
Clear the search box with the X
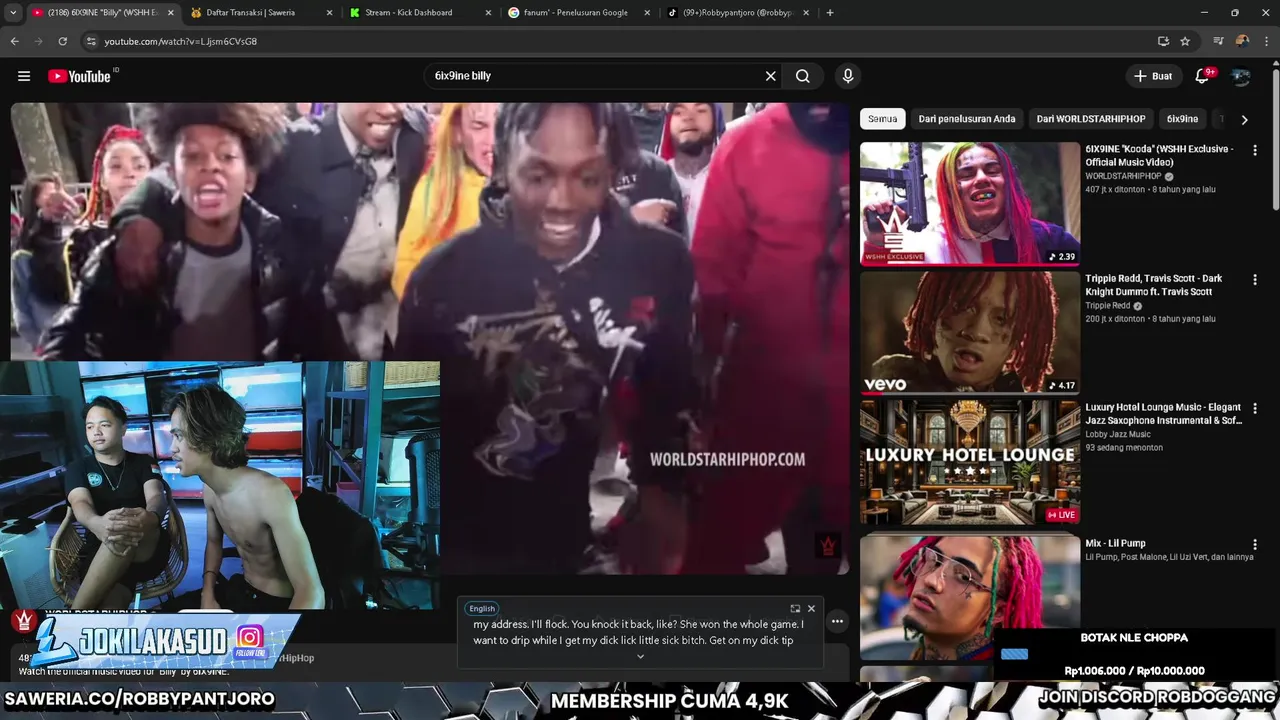point(771,76)
